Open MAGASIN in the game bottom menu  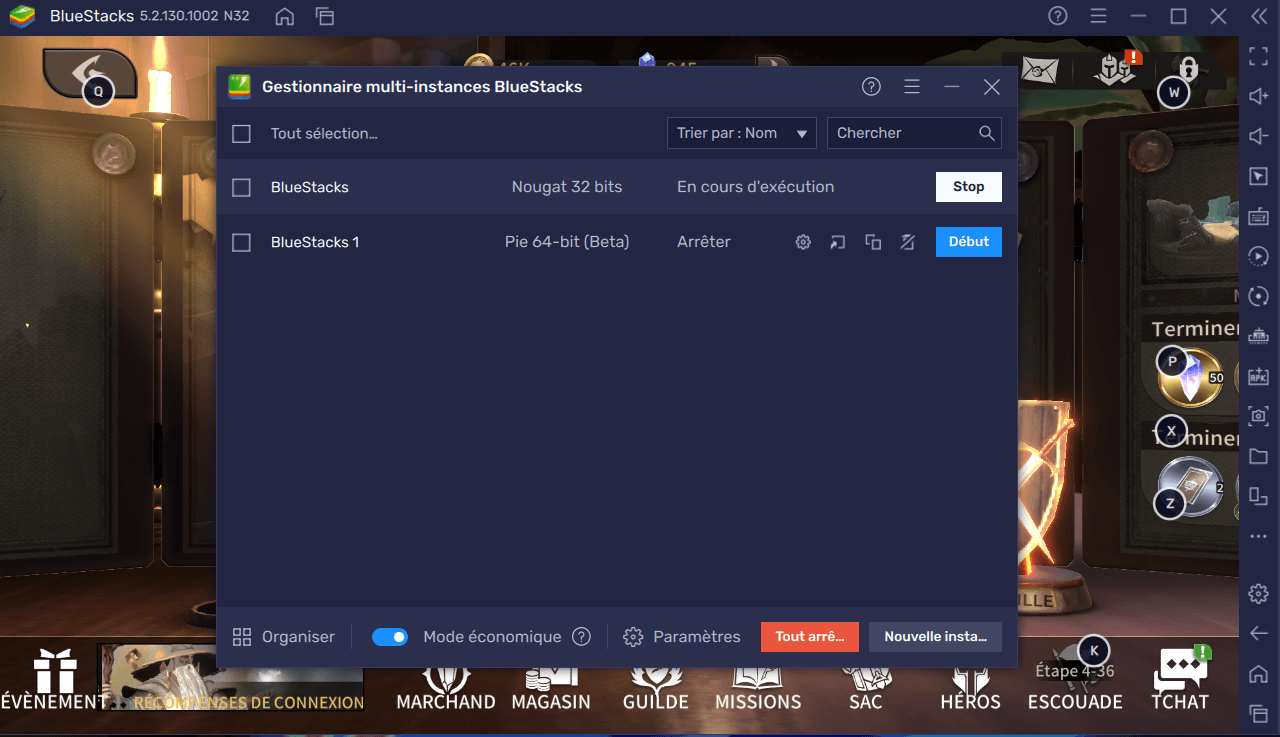551,687
